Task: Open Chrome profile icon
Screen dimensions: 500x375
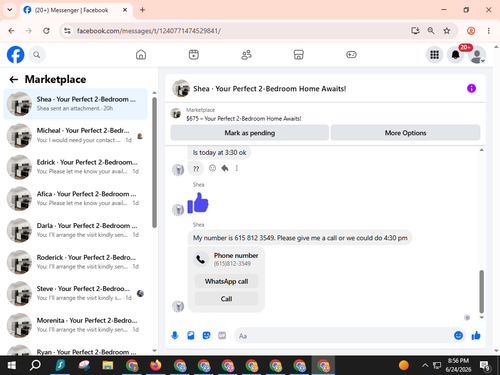Action: pos(471,31)
